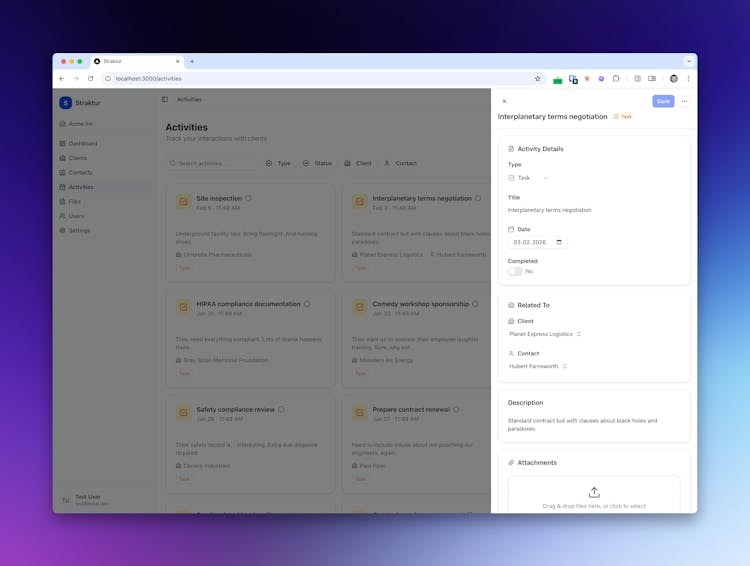The width and height of the screenshot is (750, 566).
Task: Close the activity detail panel
Action: [504, 101]
